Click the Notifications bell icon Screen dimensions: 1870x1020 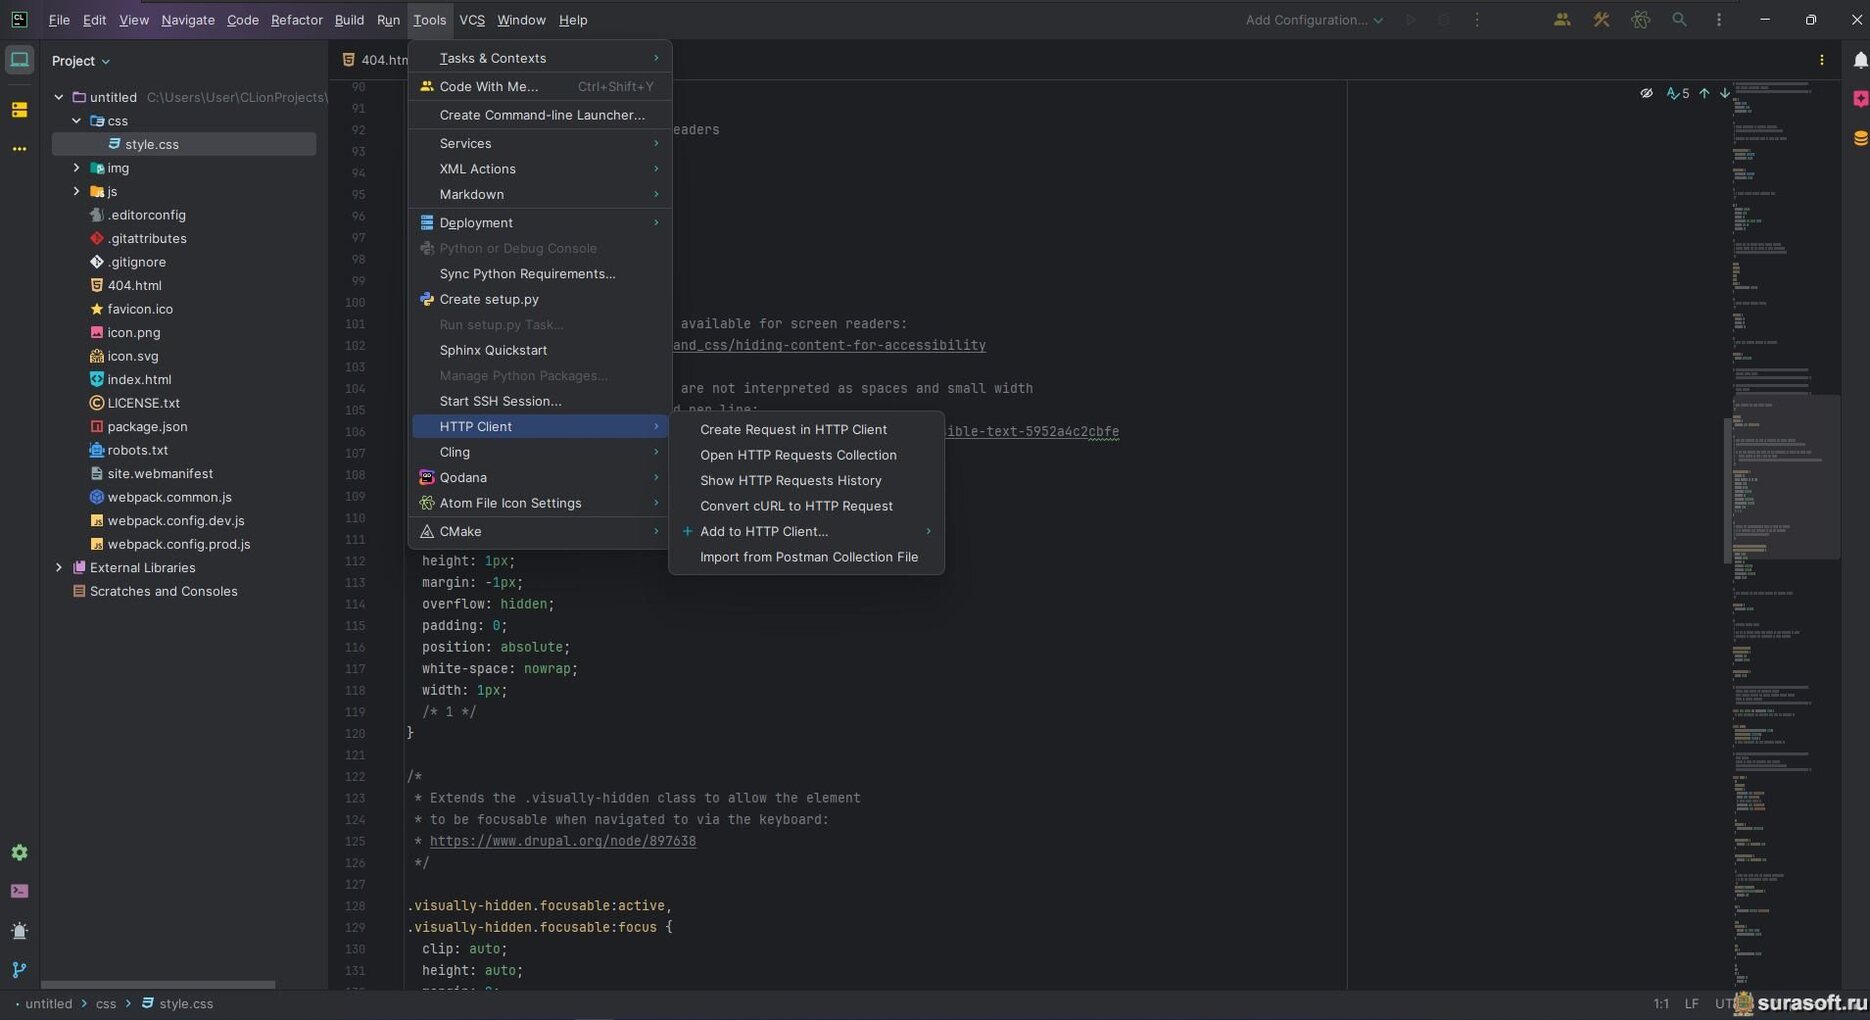tap(1859, 61)
